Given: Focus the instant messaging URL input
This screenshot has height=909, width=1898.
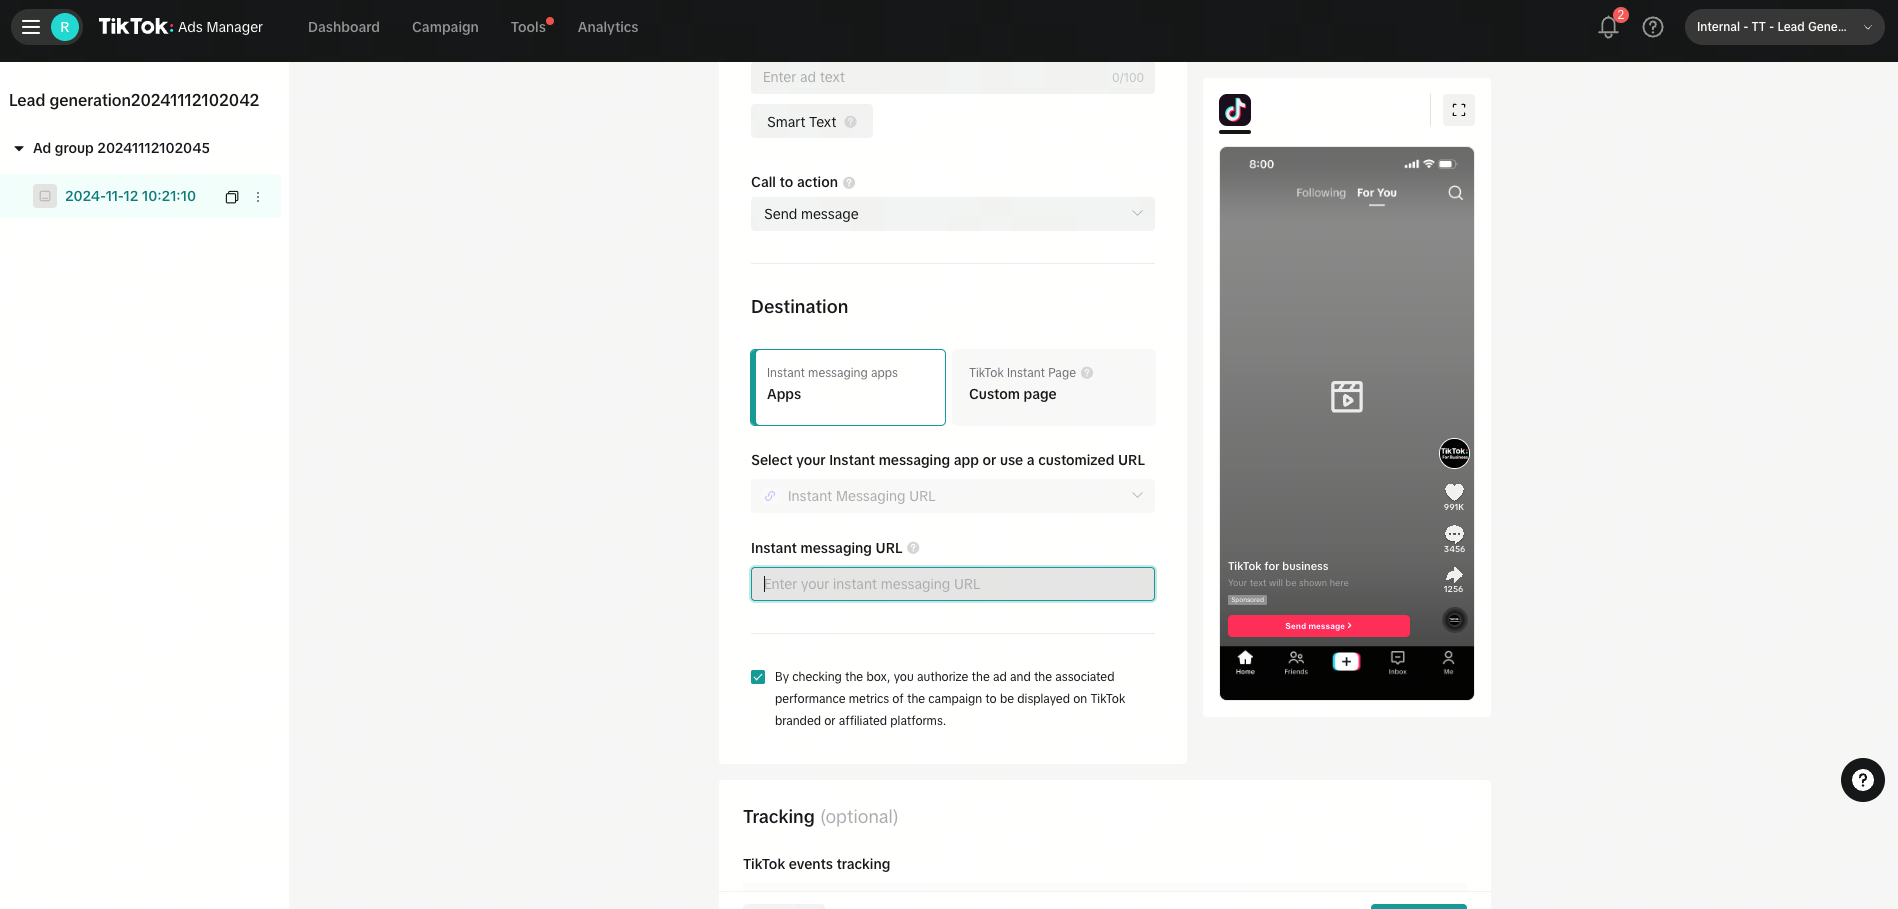Looking at the screenshot, I should pos(953,584).
